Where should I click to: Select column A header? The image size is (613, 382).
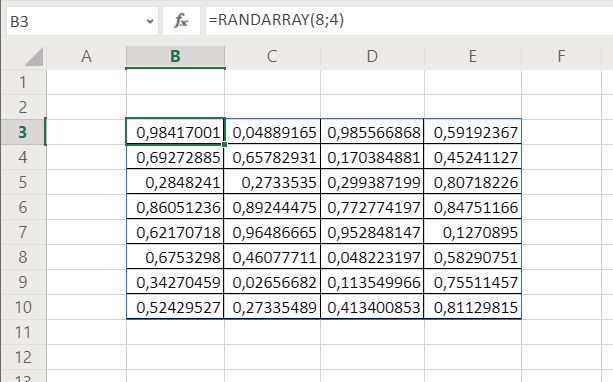point(86,57)
